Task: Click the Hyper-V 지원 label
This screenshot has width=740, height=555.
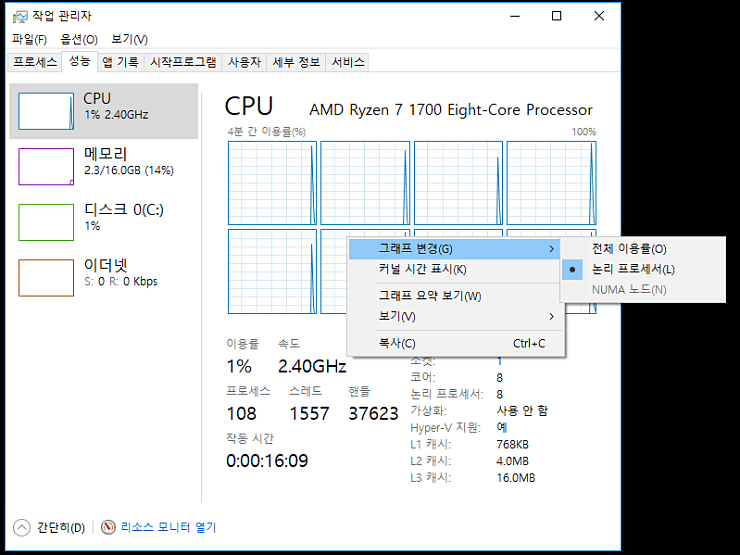Action: (445, 428)
